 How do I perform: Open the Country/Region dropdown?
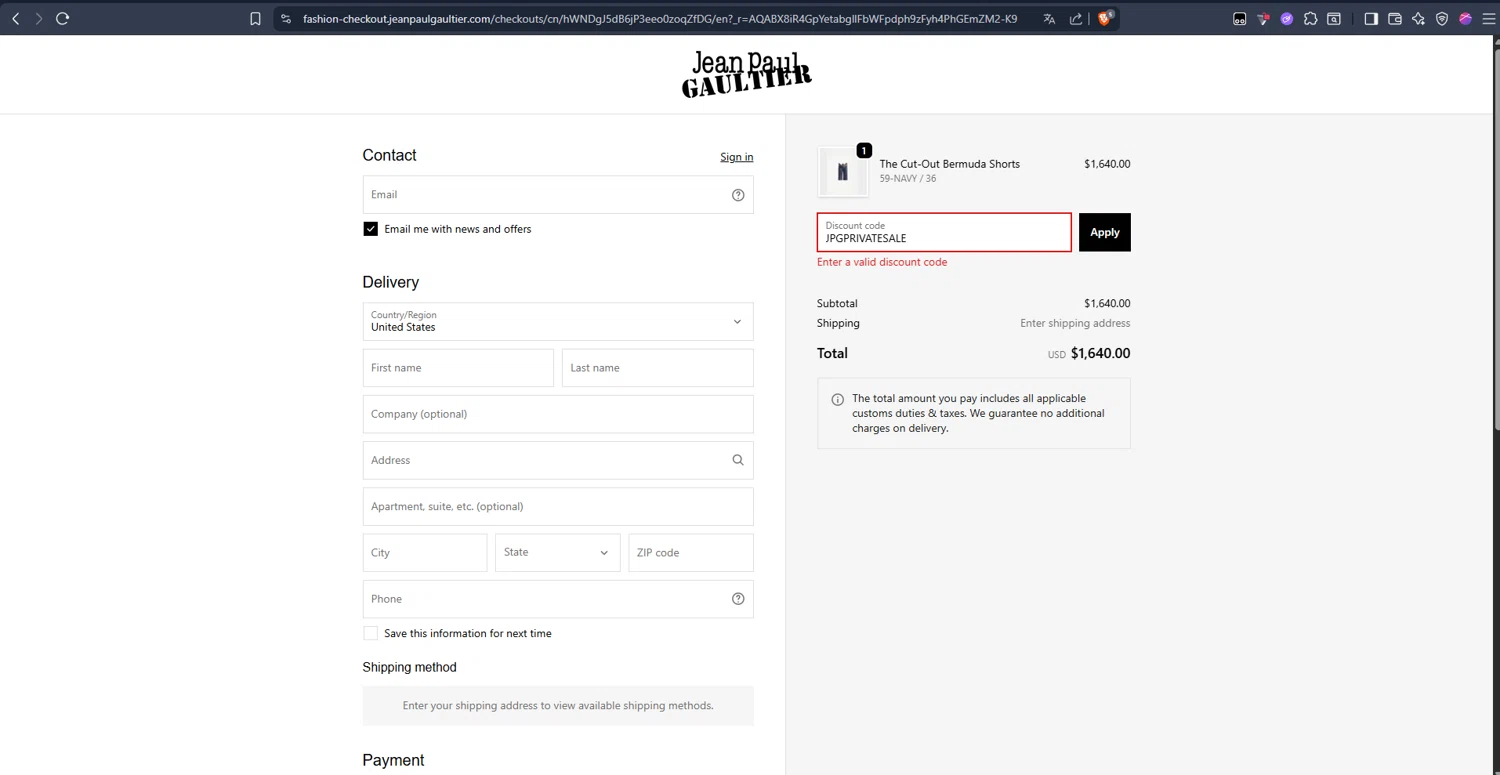tap(558, 322)
